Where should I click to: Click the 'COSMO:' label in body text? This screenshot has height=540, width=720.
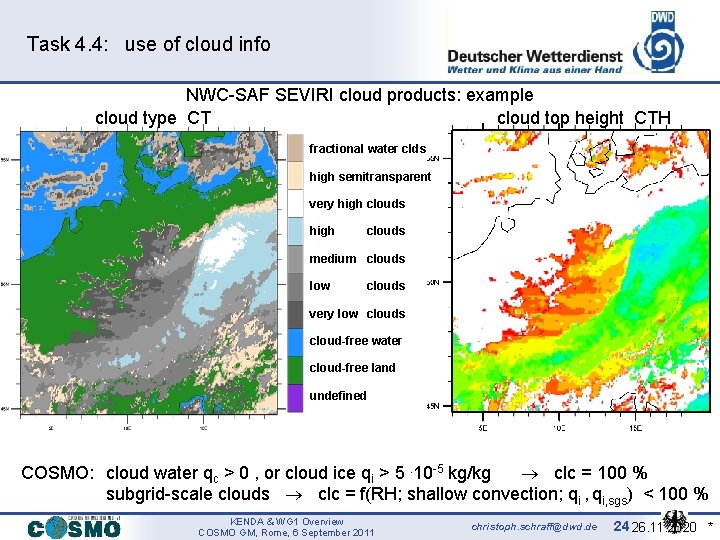coord(58,473)
